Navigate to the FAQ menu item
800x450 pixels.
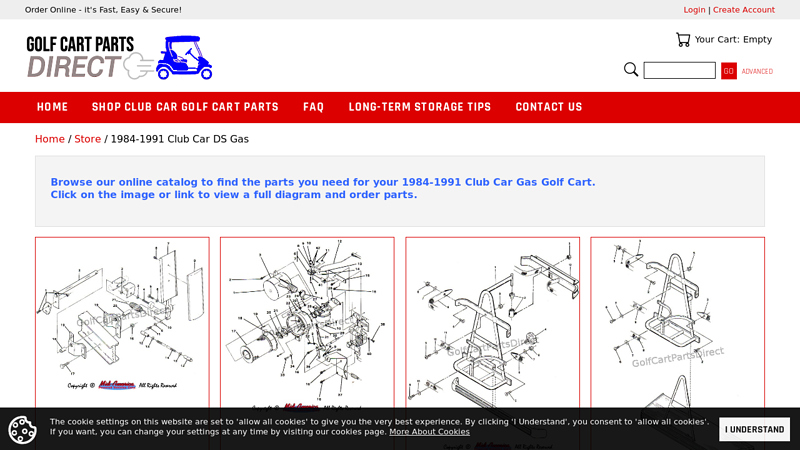click(314, 107)
